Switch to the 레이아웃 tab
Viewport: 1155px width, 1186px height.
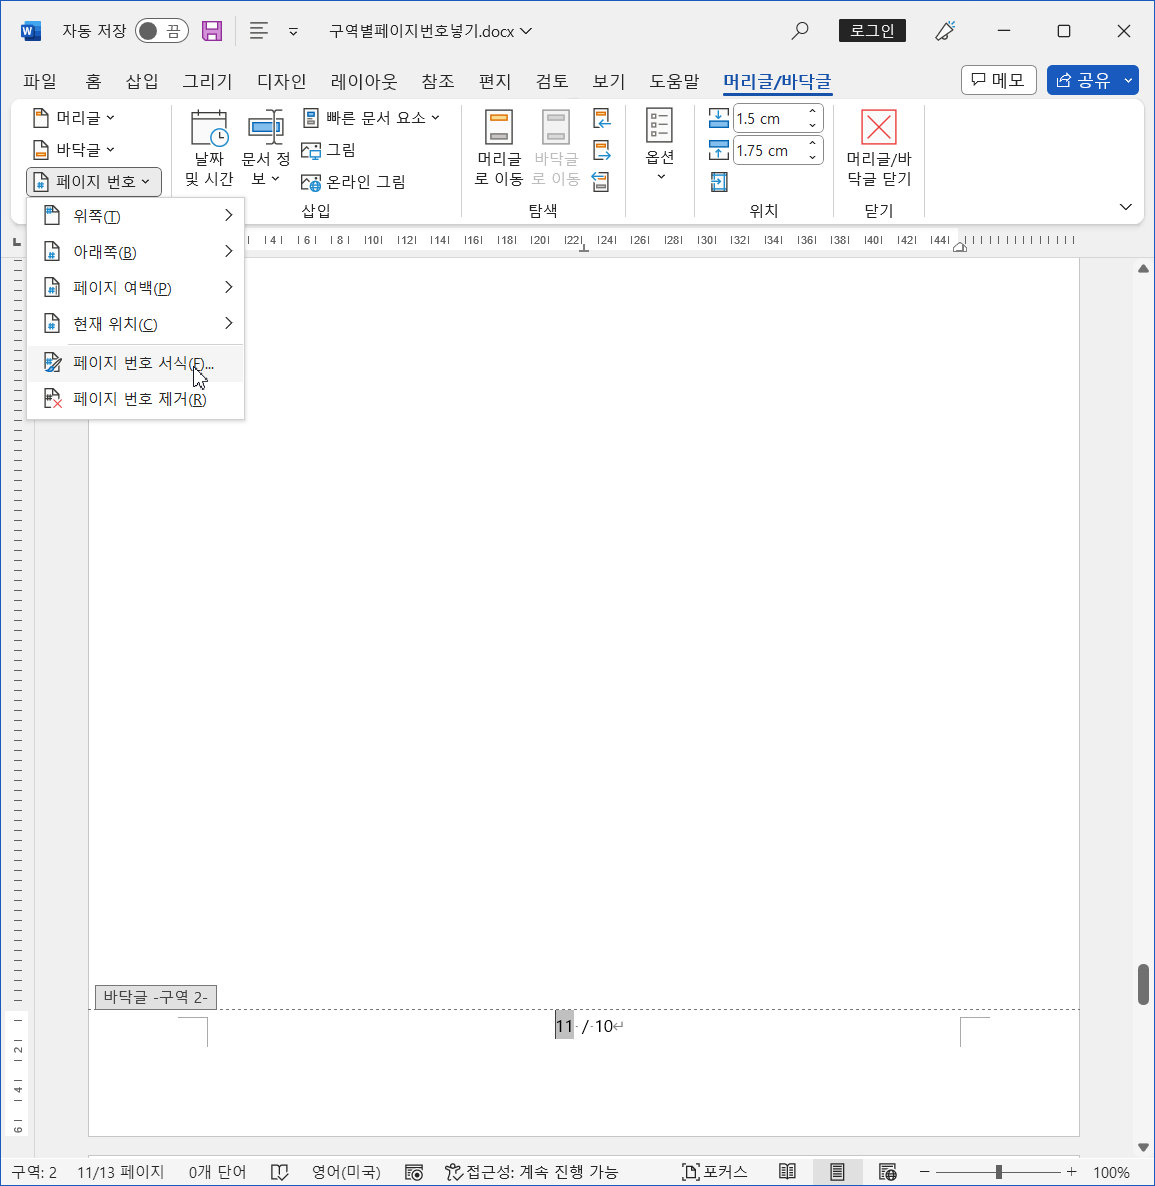coord(364,81)
